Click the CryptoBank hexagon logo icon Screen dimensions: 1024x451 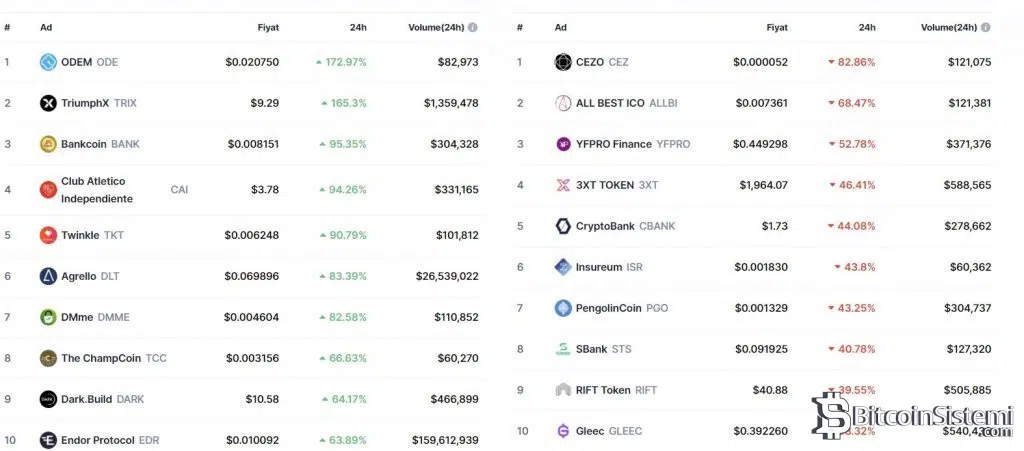562,226
